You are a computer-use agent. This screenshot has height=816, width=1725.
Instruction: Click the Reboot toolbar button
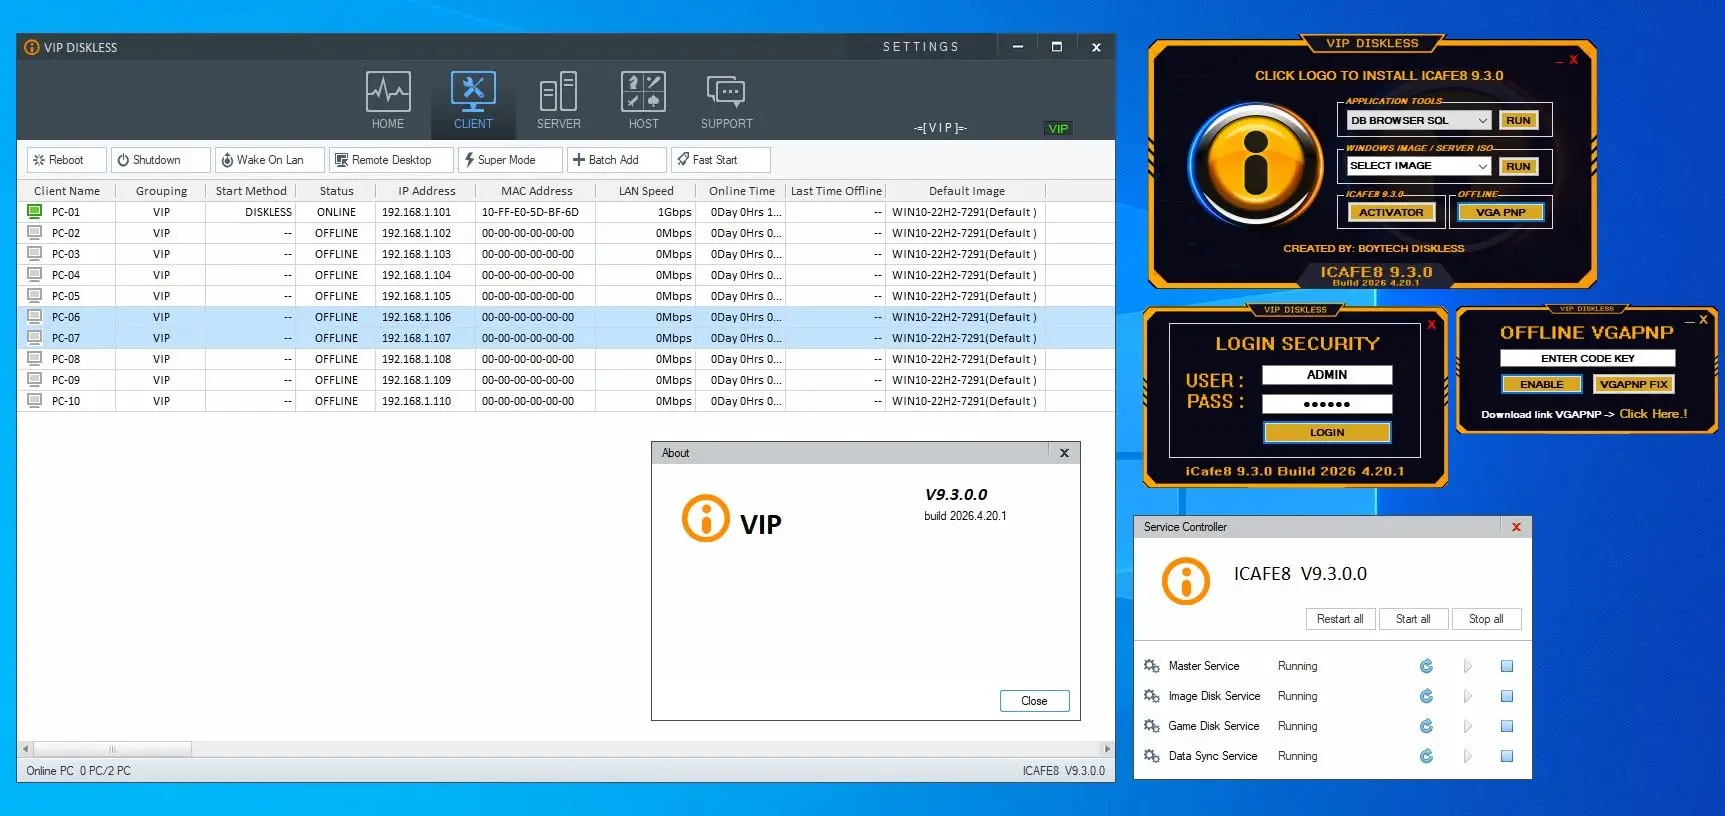66,160
